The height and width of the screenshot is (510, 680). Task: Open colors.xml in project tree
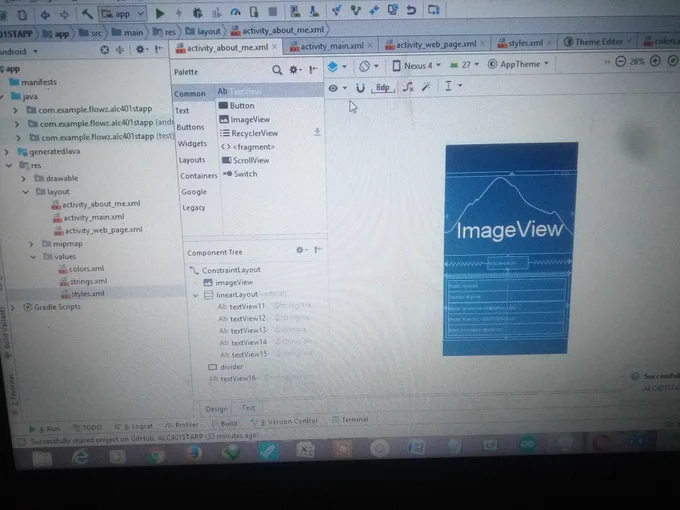pos(82,269)
